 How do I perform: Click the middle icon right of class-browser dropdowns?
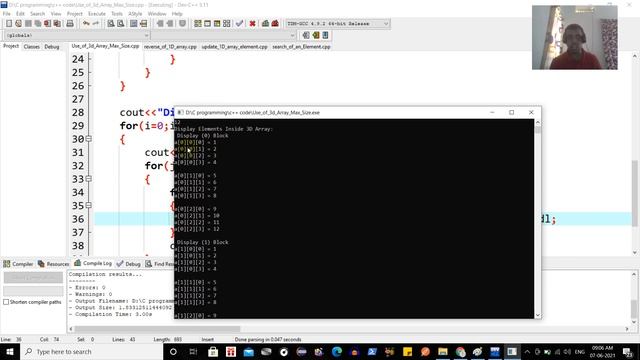[x=316, y=36]
